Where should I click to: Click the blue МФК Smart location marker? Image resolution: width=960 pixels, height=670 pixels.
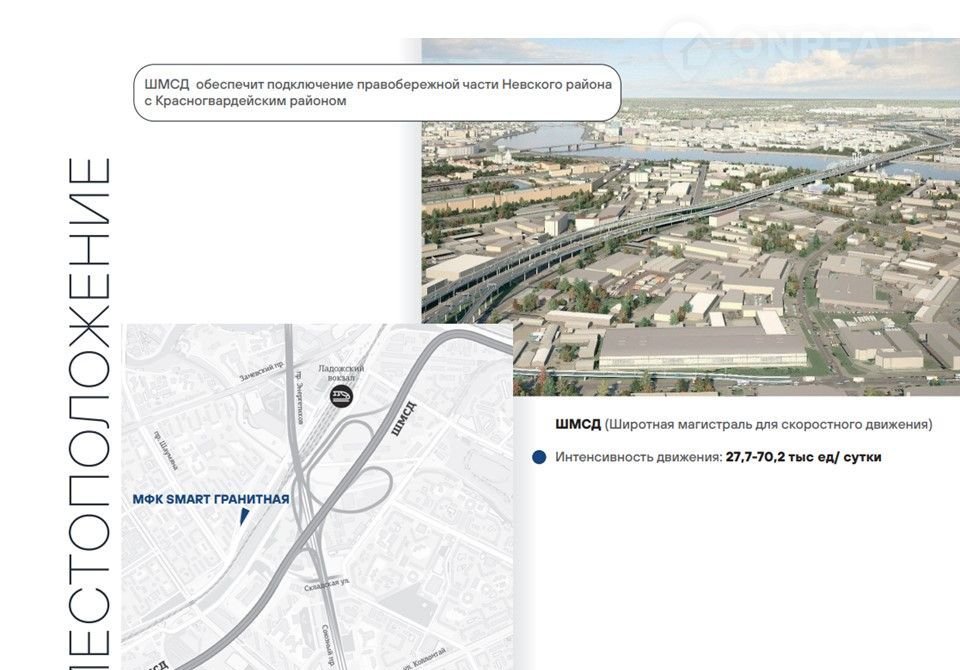(243, 517)
